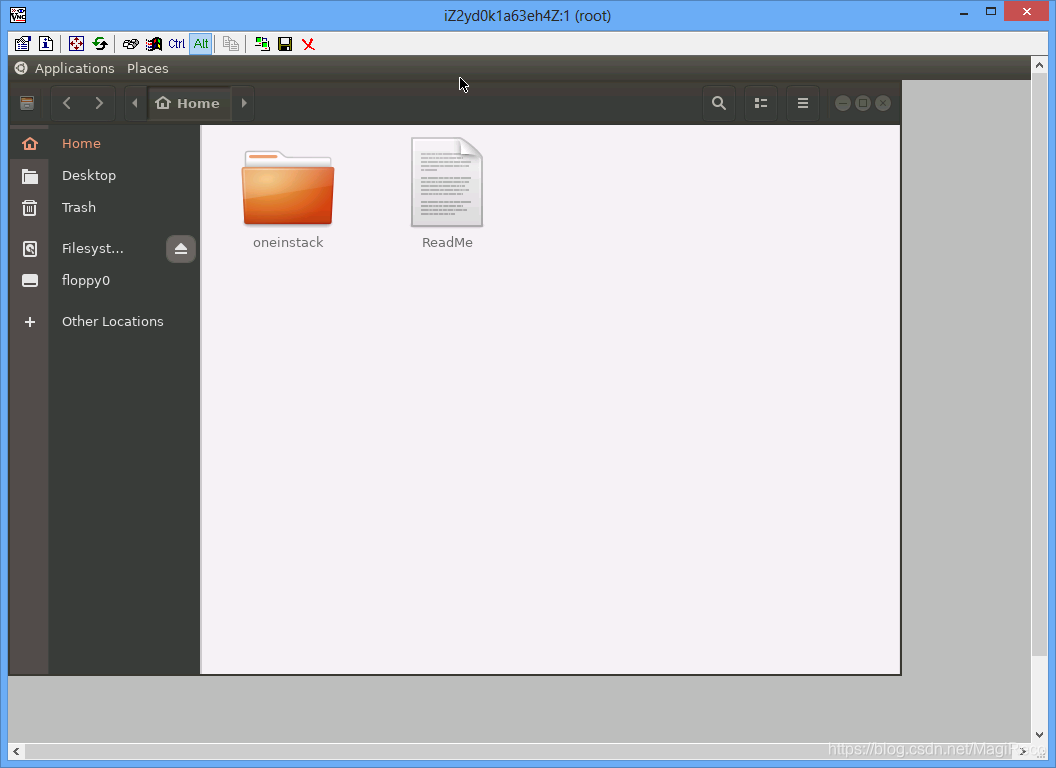Click VNC horizontal scrollbar left arrow
Screen dimensions: 1056x768
click(x=16, y=750)
